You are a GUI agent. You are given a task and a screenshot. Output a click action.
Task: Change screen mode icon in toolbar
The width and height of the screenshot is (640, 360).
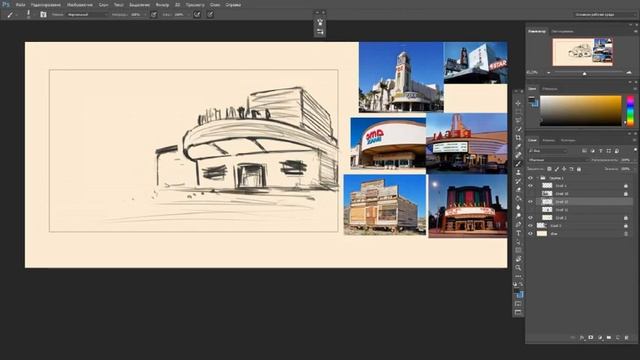[518, 312]
